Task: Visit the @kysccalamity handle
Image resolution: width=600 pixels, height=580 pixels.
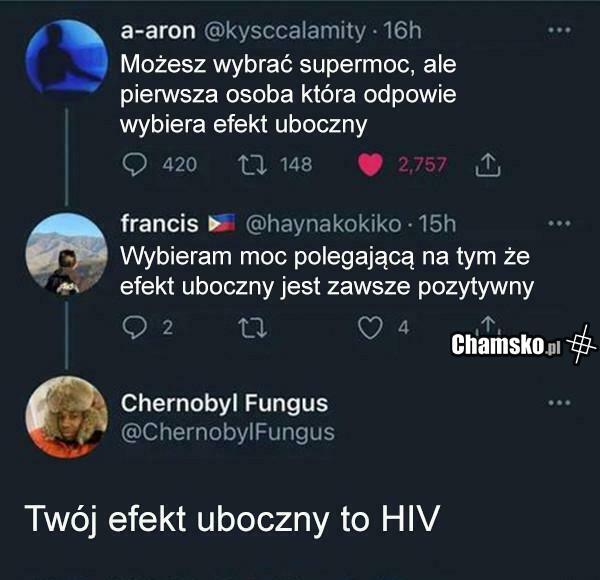Action: (x=284, y=31)
